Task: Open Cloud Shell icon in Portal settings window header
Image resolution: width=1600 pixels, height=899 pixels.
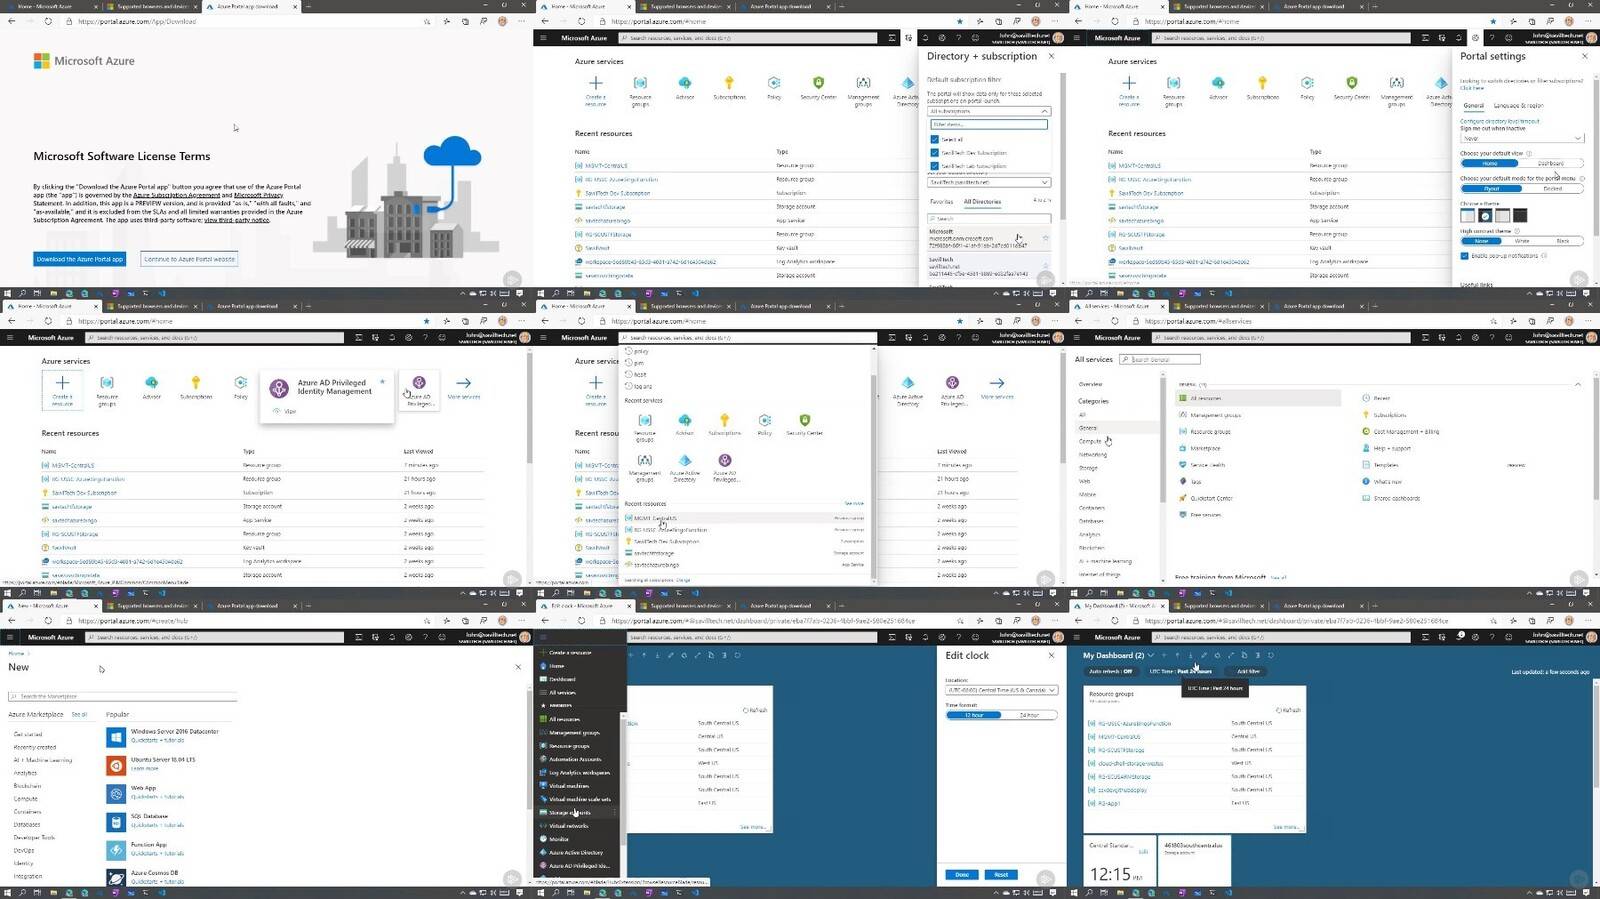Action: [1426, 38]
